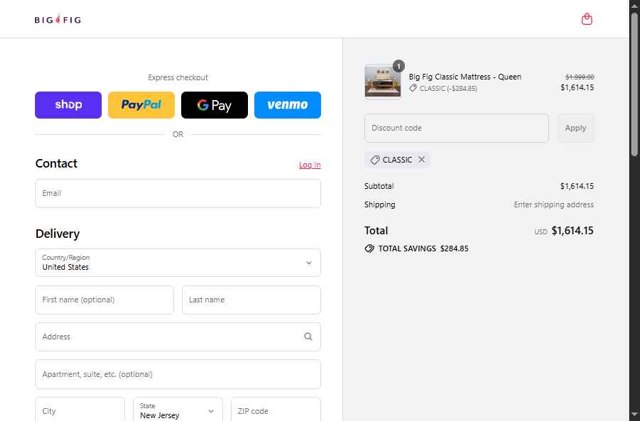Click the mattress product thumbnail
The image size is (640, 421).
click(x=382, y=82)
